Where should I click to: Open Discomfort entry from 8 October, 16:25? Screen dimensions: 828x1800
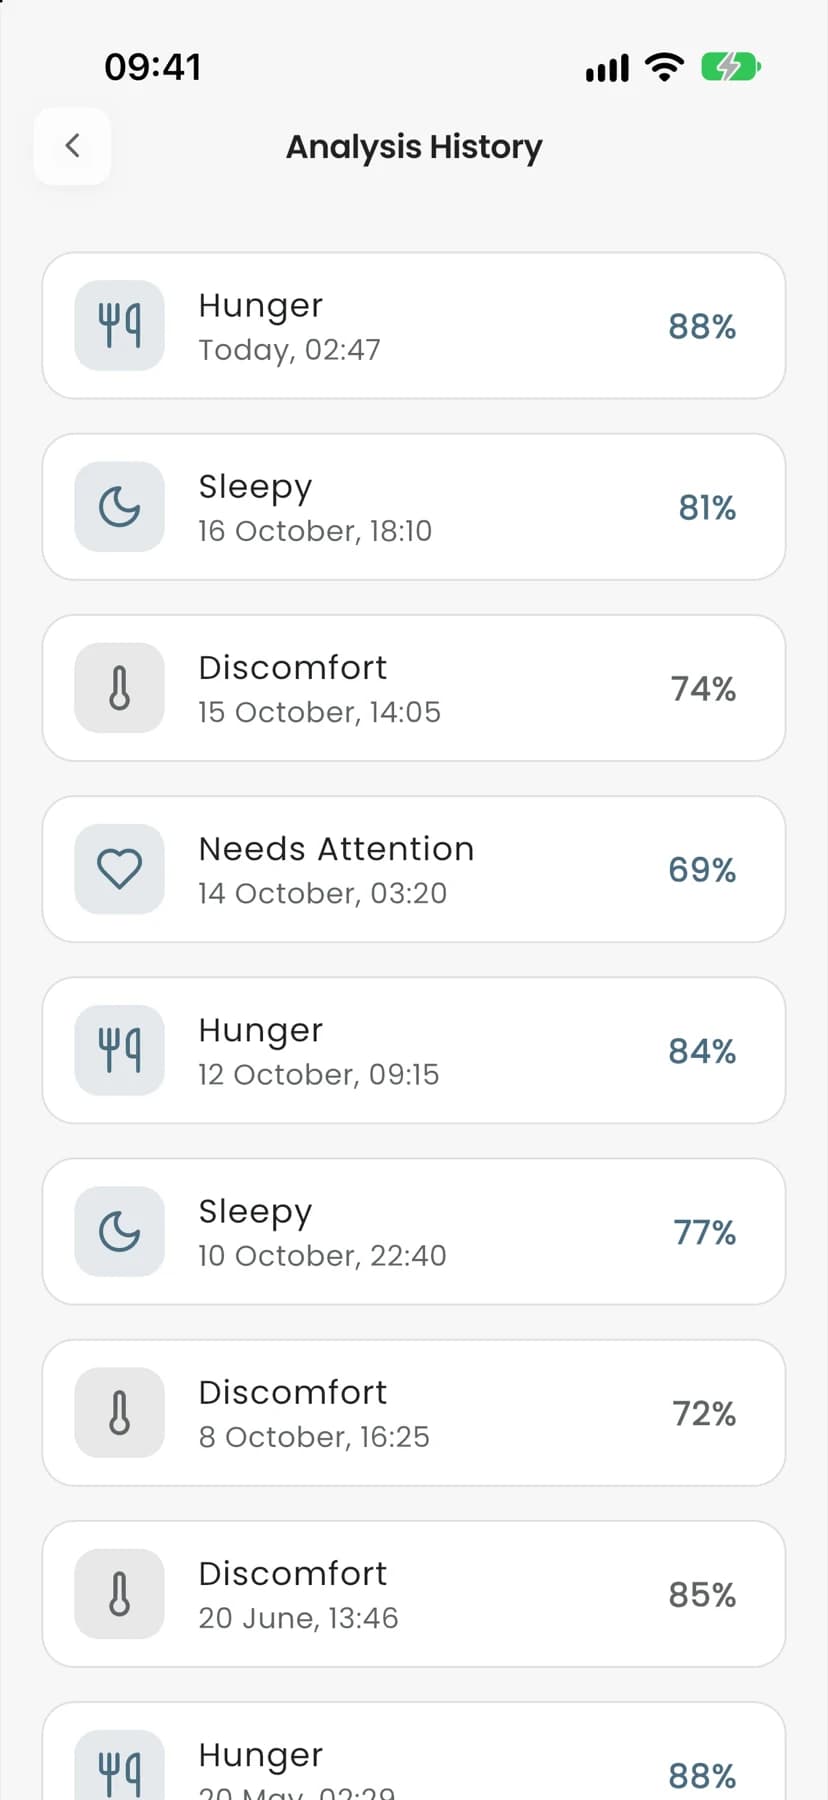(414, 1412)
